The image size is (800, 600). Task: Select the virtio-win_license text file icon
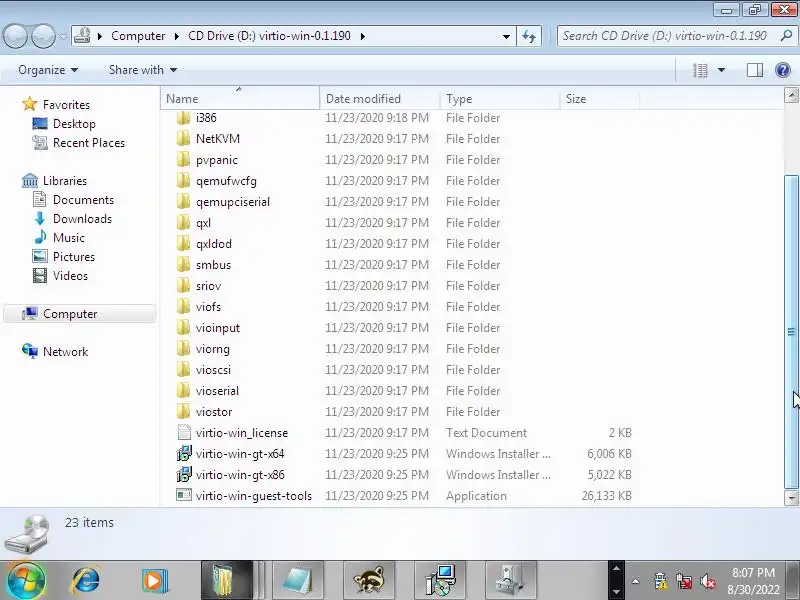point(184,433)
